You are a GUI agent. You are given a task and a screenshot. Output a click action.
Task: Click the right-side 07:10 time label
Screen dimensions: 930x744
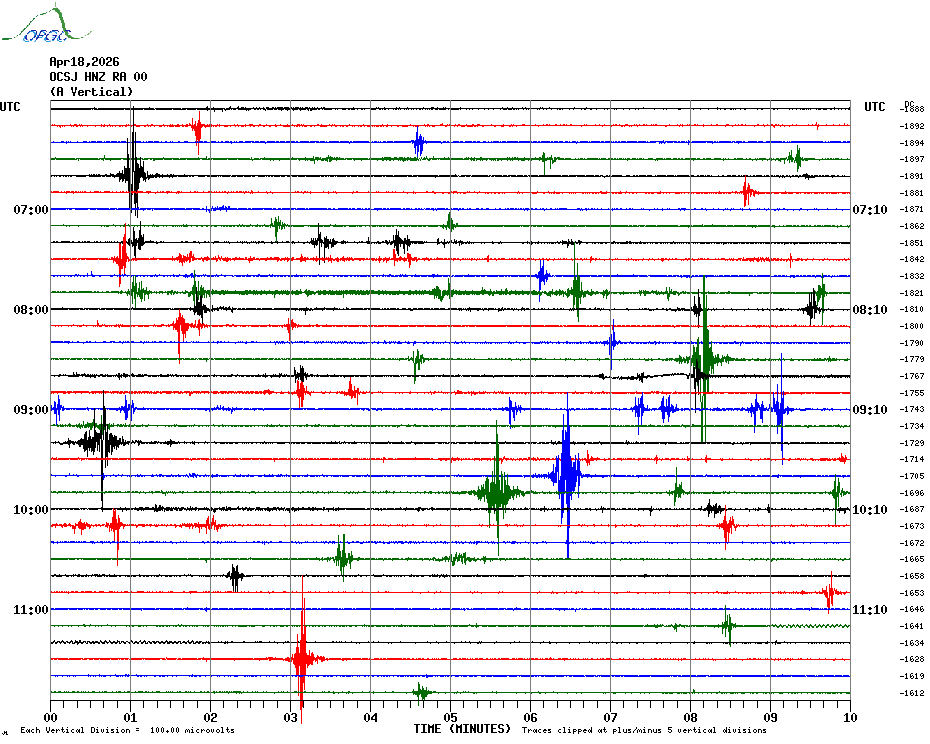coord(870,209)
